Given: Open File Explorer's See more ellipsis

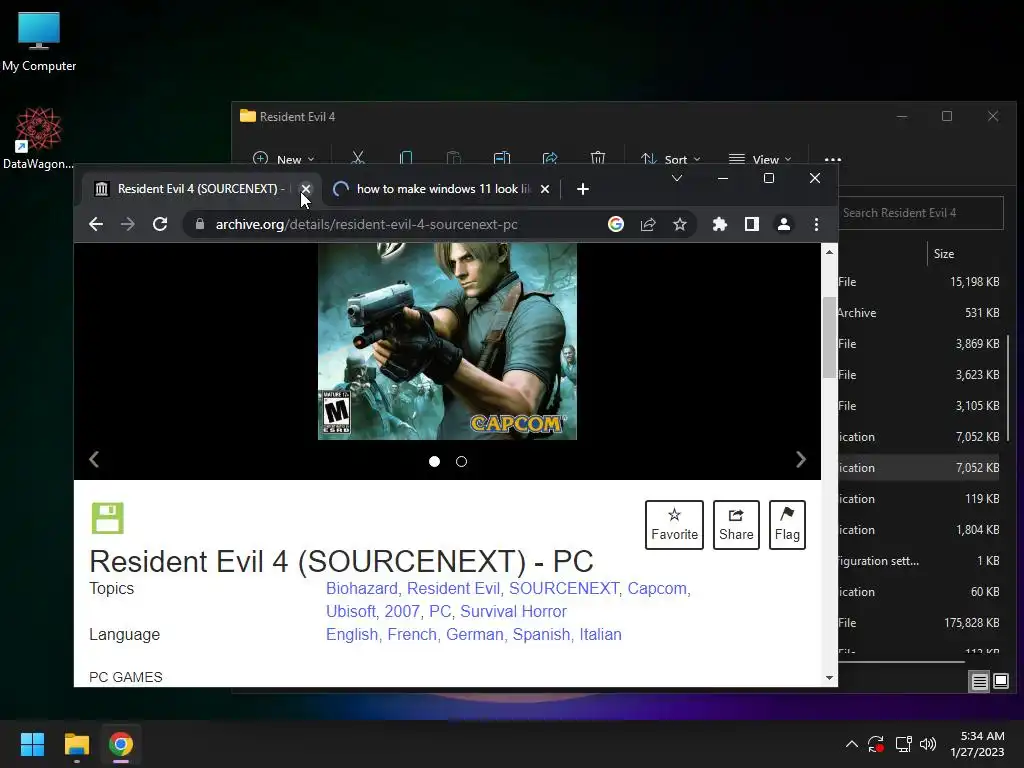Looking at the screenshot, I should point(833,159).
